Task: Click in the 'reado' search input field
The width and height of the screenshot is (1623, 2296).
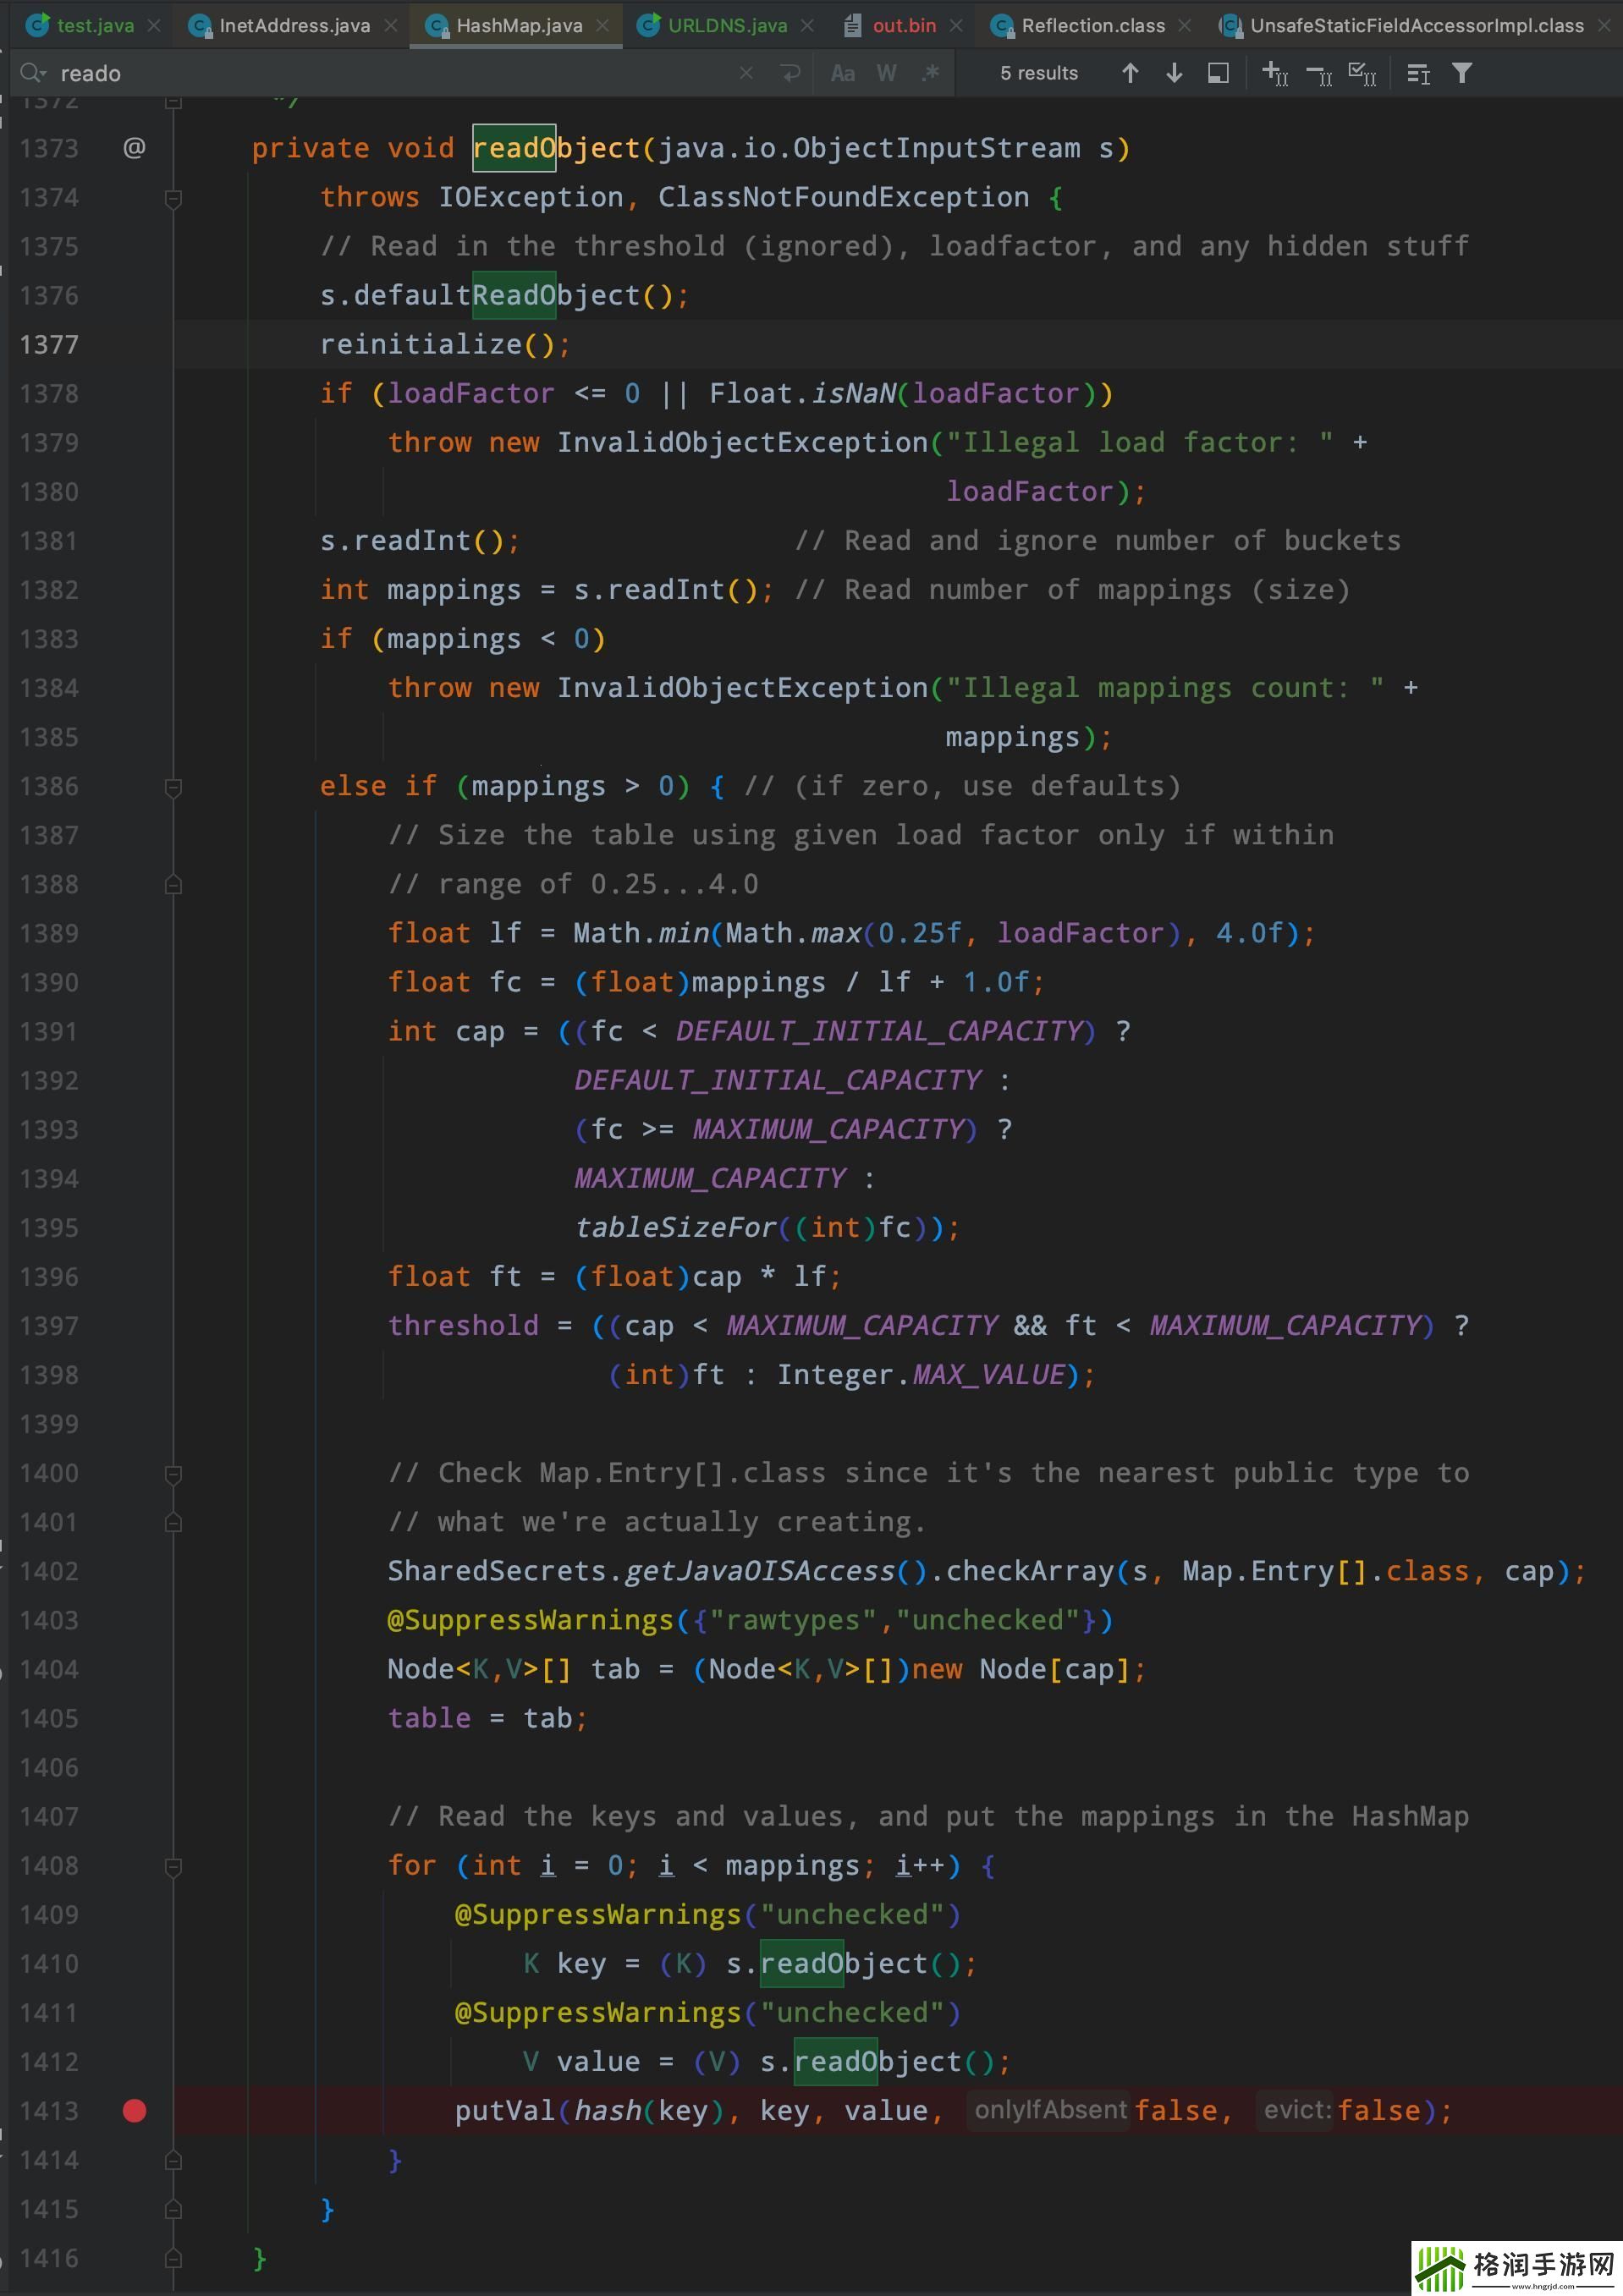Action: point(400,73)
